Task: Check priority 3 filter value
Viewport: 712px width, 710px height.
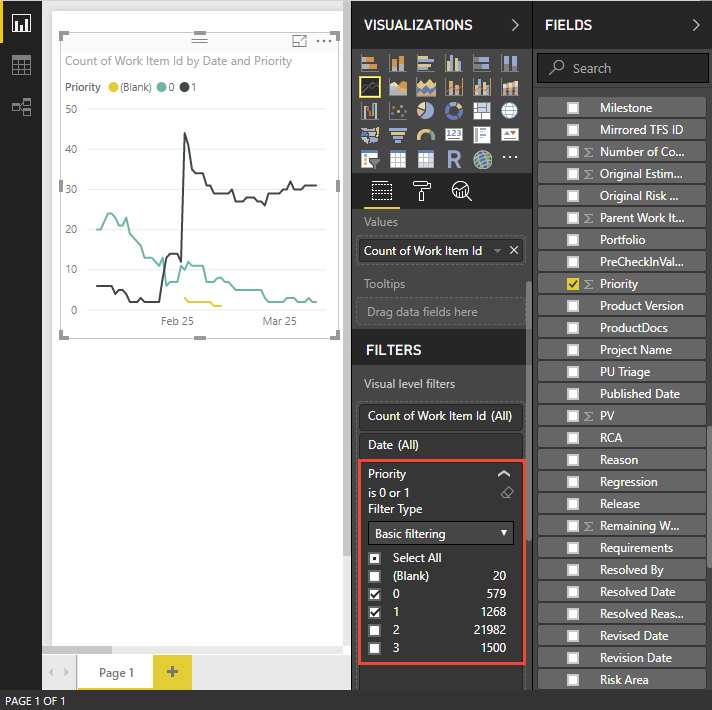Action: coord(375,648)
